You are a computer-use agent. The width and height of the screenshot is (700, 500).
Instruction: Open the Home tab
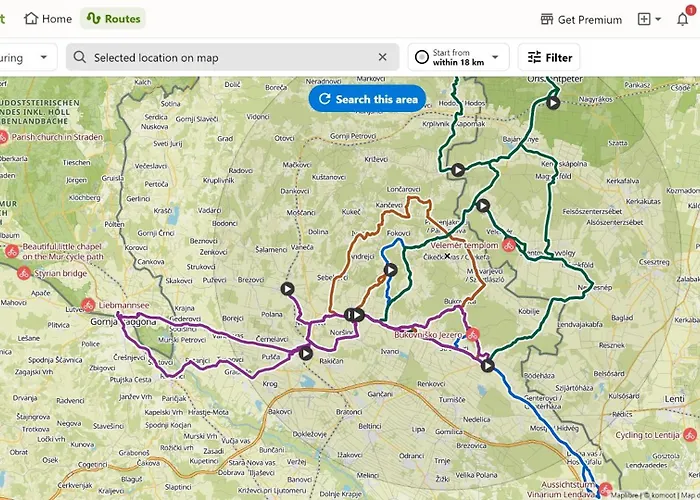pyautogui.click(x=48, y=19)
